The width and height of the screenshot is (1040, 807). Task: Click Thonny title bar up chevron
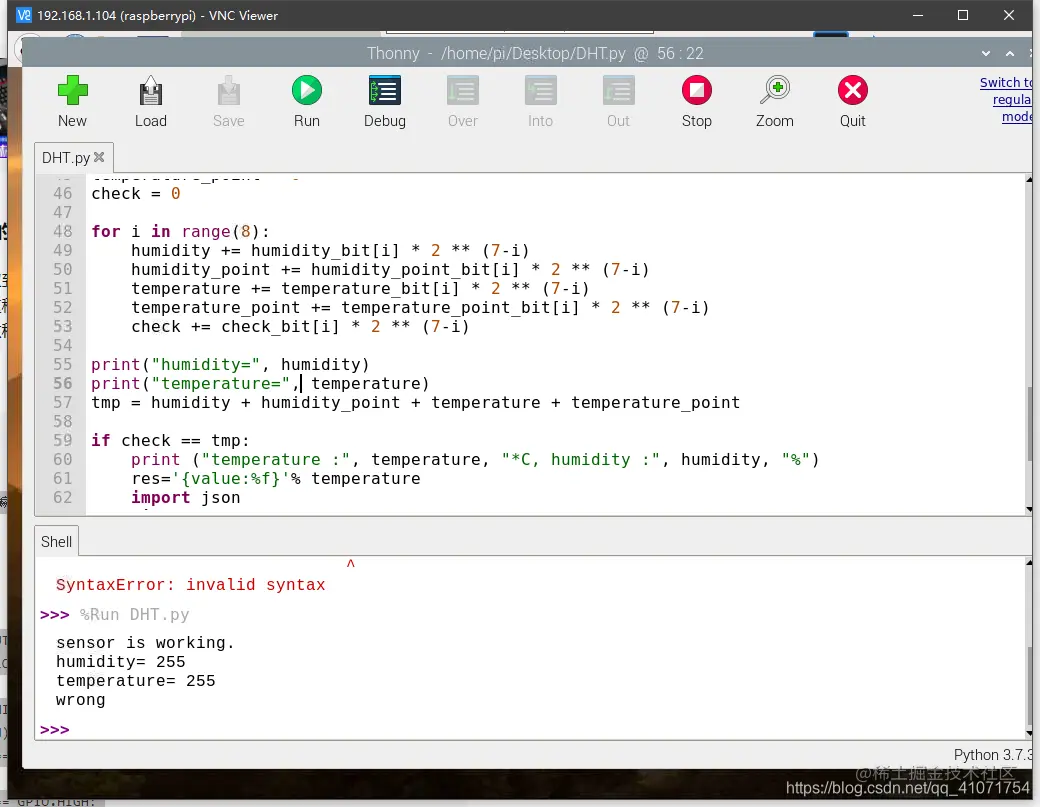1010,54
